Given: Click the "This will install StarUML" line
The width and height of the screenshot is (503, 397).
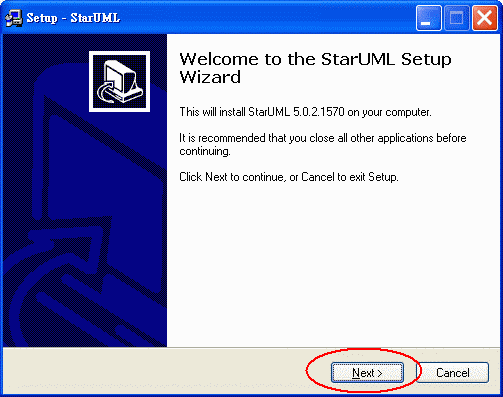Looking at the screenshot, I should 305,112.
